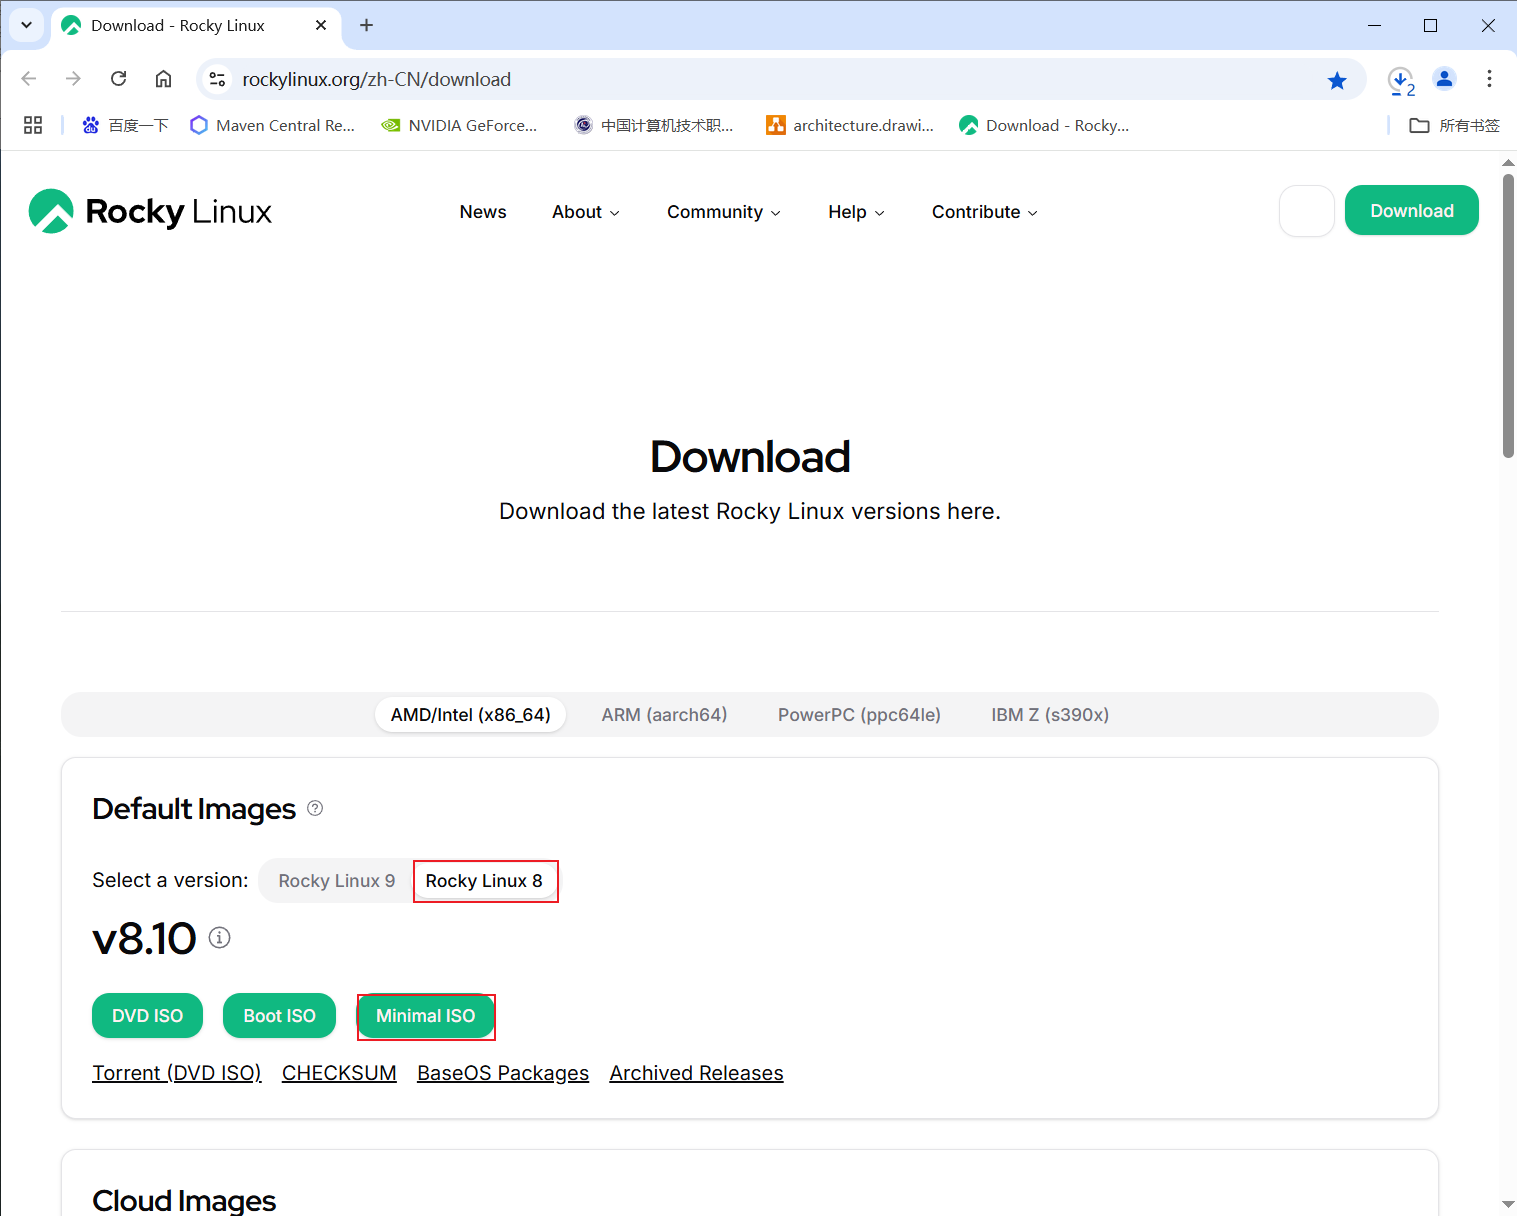Reload the current page
This screenshot has width=1517, height=1216.
click(x=118, y=79)
